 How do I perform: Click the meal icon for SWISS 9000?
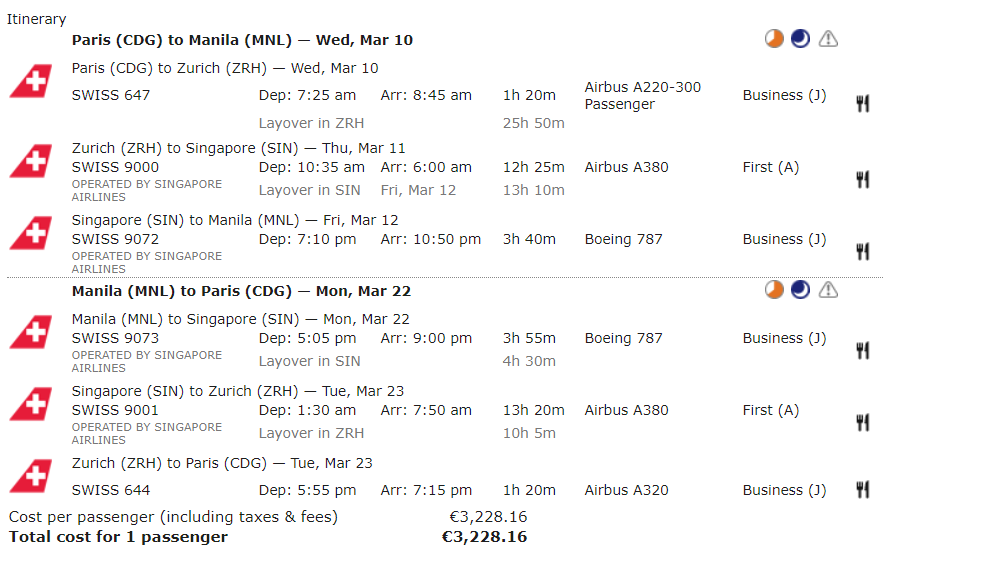[x=862, y=179]
